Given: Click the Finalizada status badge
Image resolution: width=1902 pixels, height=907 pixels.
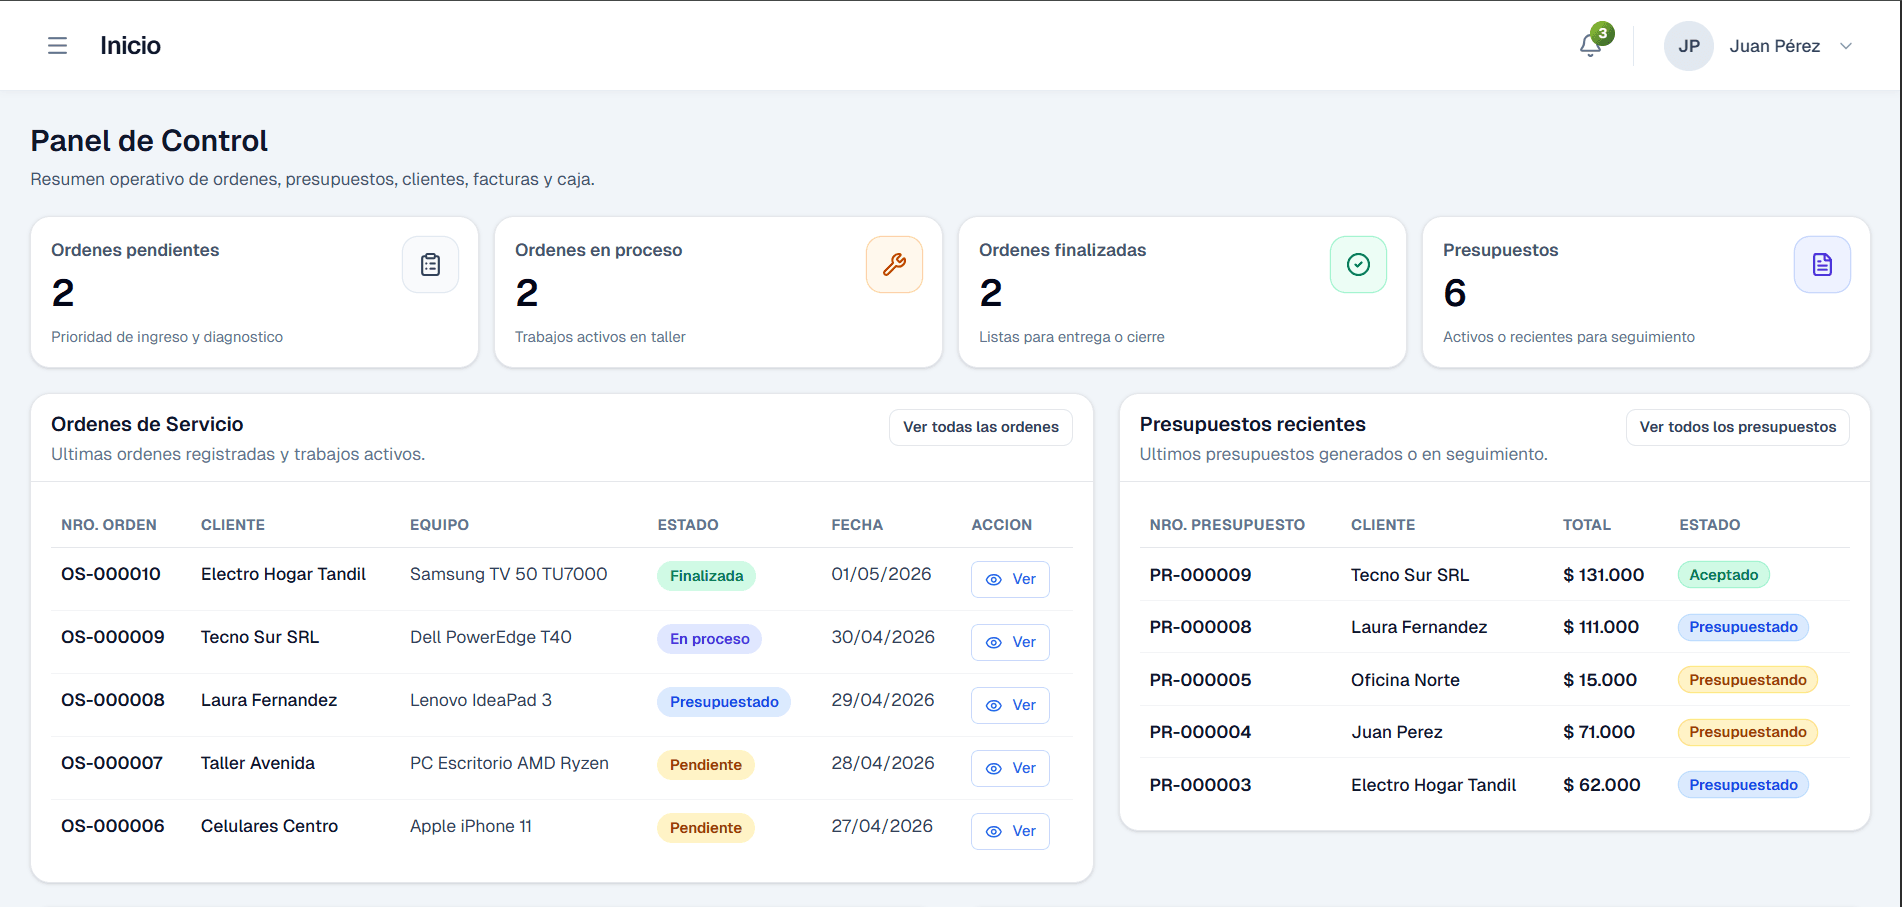Looking at the screenshot, I should (x=706, y=576).
